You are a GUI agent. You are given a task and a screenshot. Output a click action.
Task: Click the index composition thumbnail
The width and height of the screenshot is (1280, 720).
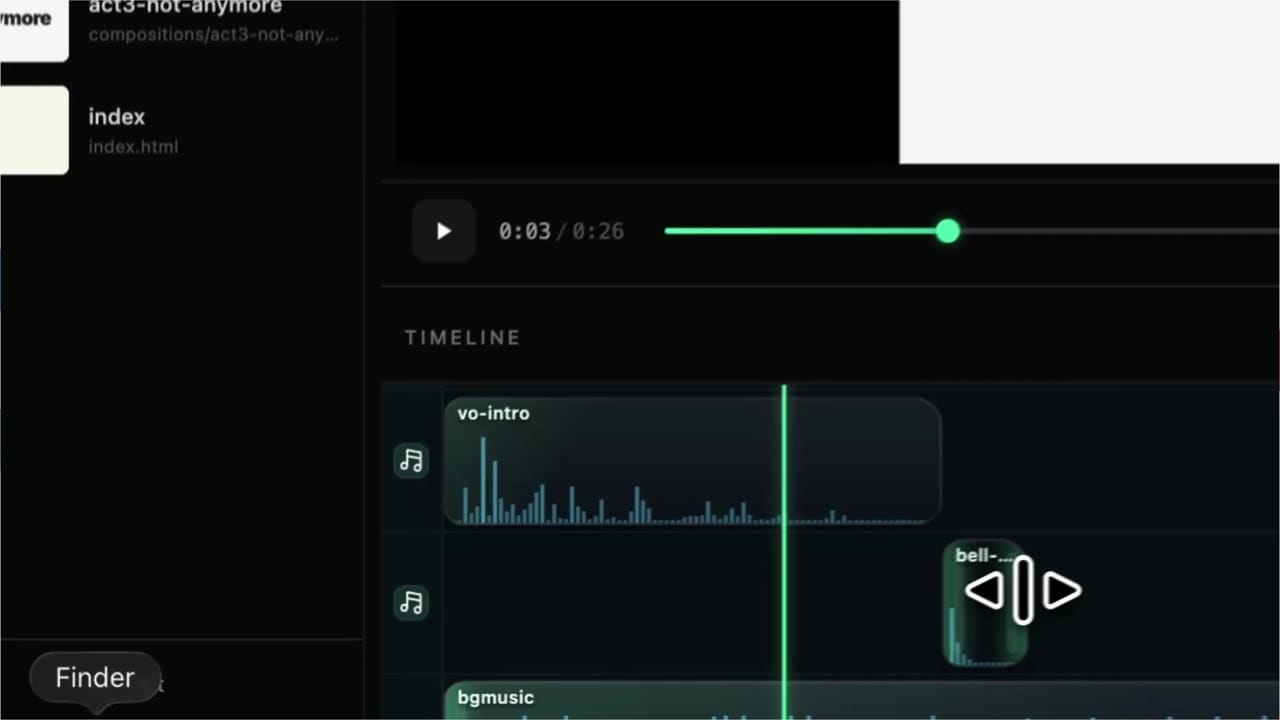(34, 130)
